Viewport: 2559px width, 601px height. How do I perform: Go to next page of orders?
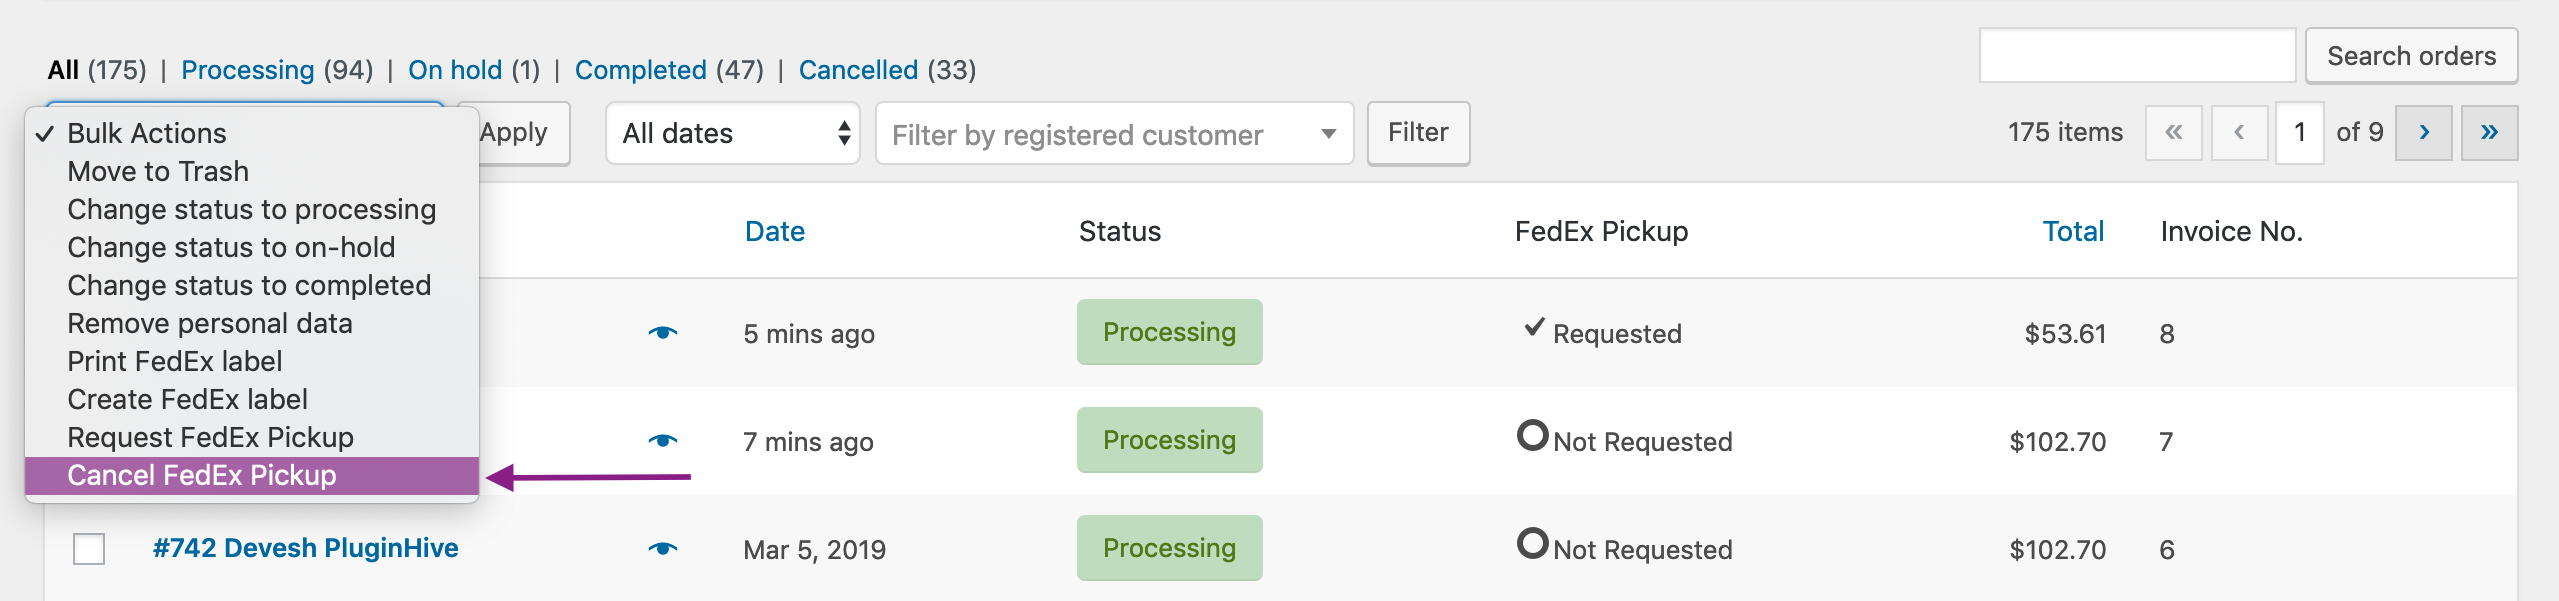[x=2423, y=133]
